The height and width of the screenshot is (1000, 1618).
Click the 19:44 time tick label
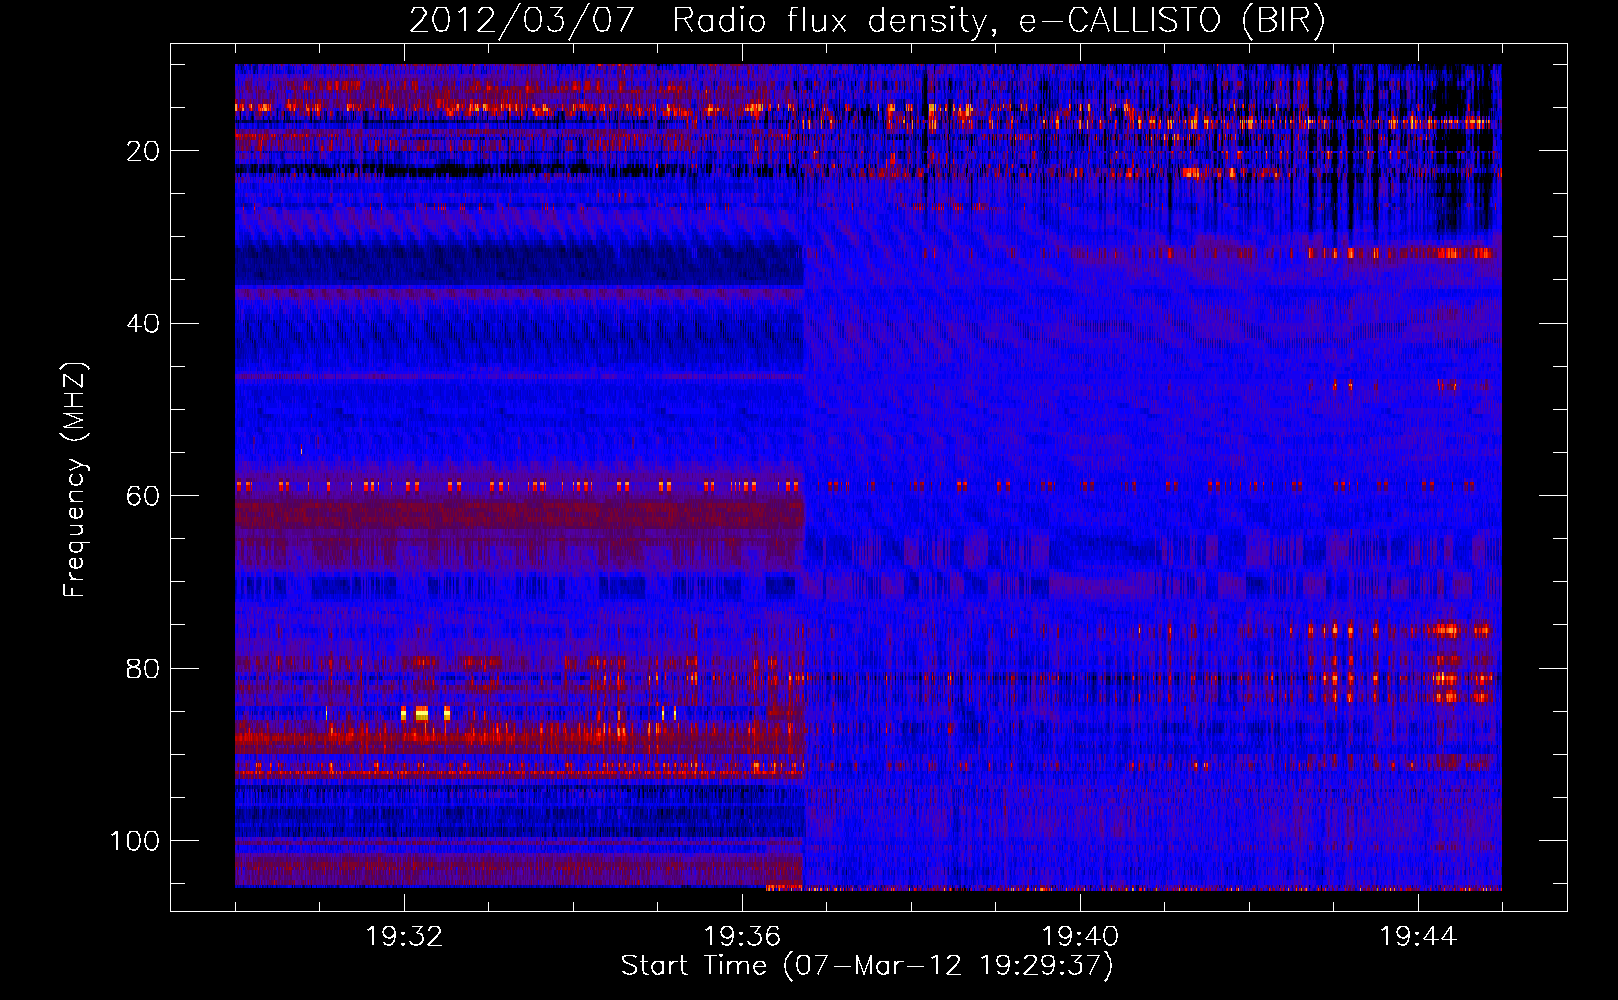click(1418, 937)
